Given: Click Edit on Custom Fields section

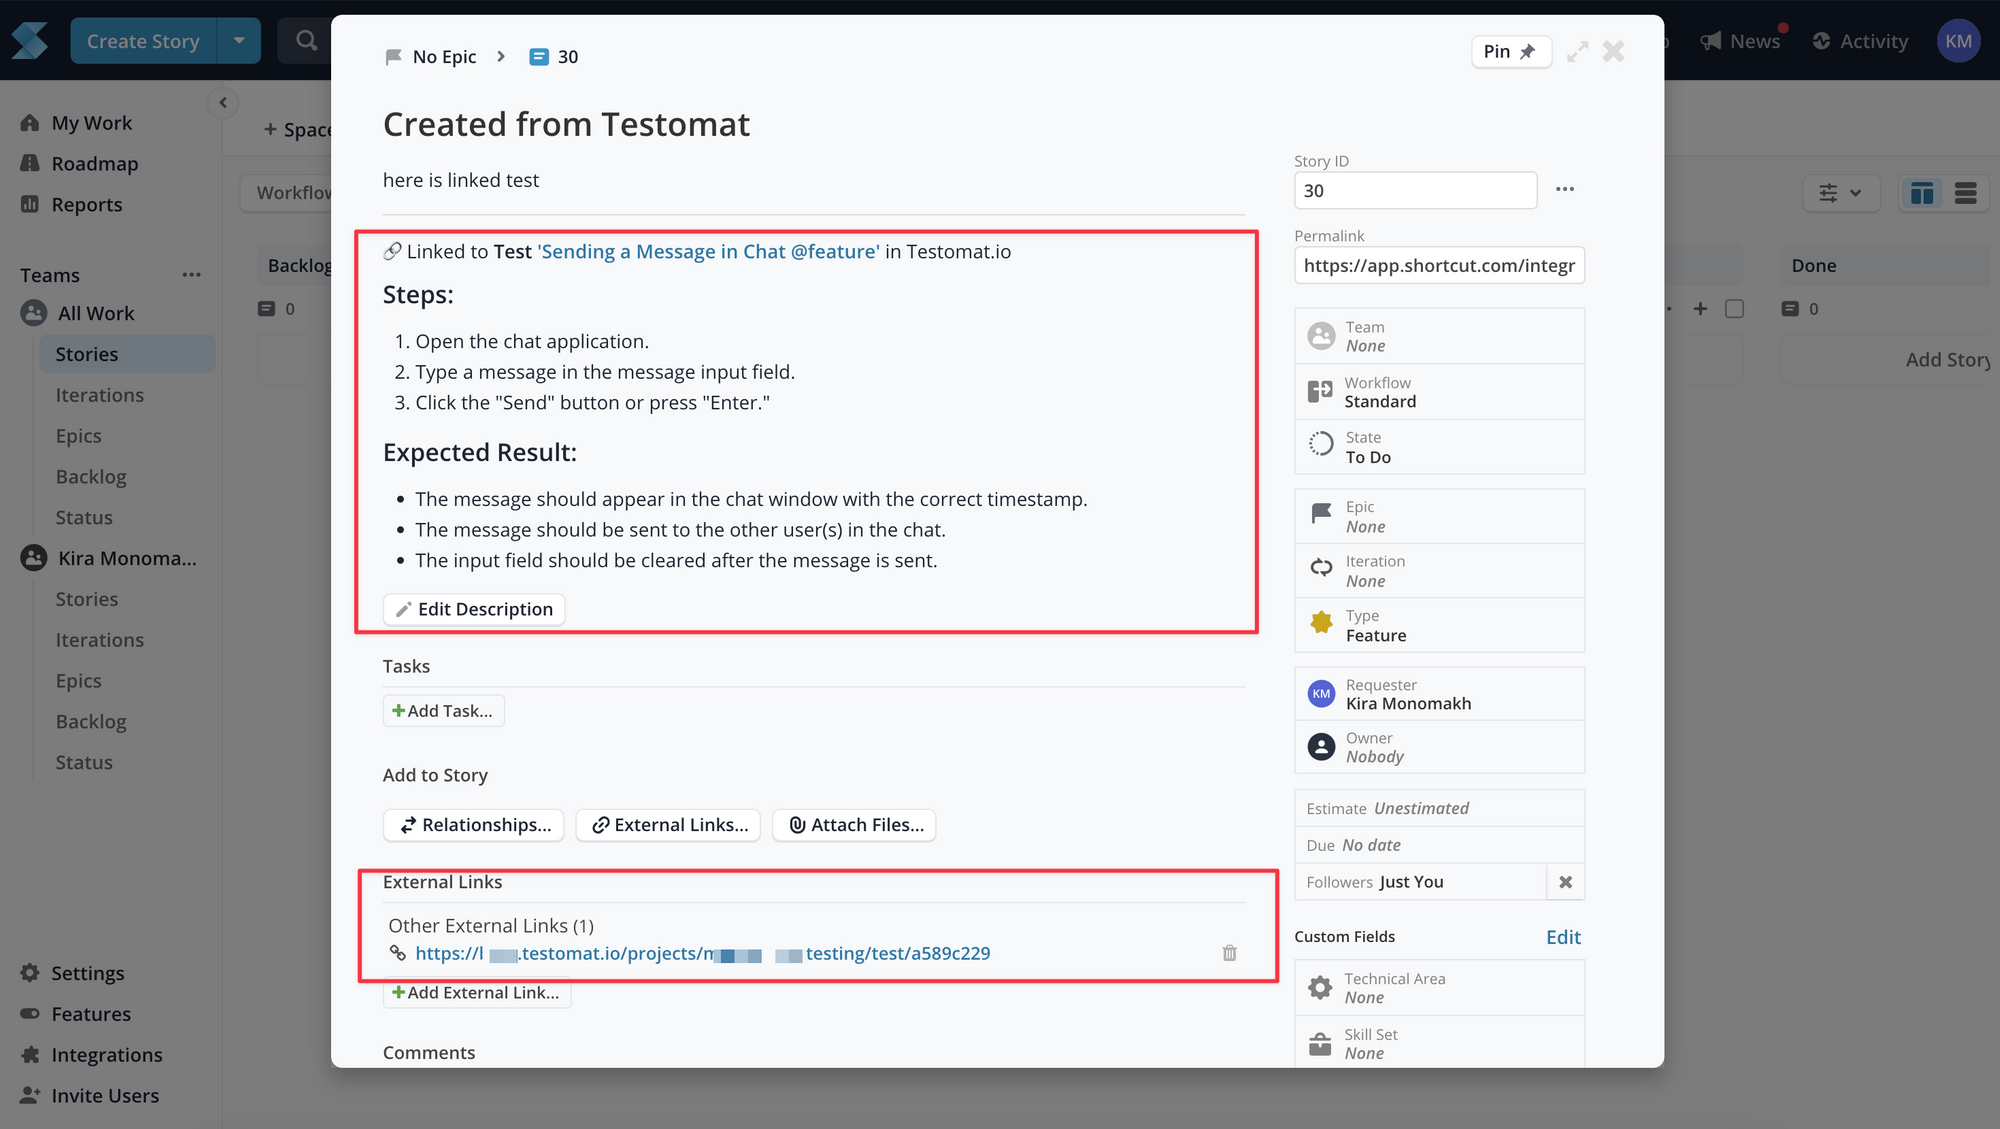Looking at the screenshot, I should (x=1565, y=937).
